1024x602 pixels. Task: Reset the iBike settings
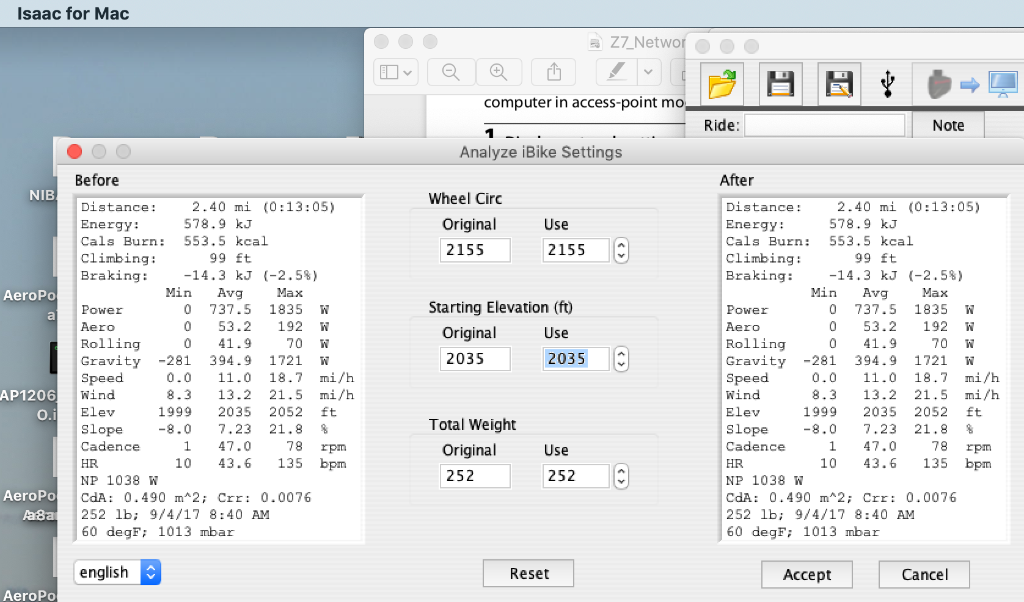coord(528,573)
